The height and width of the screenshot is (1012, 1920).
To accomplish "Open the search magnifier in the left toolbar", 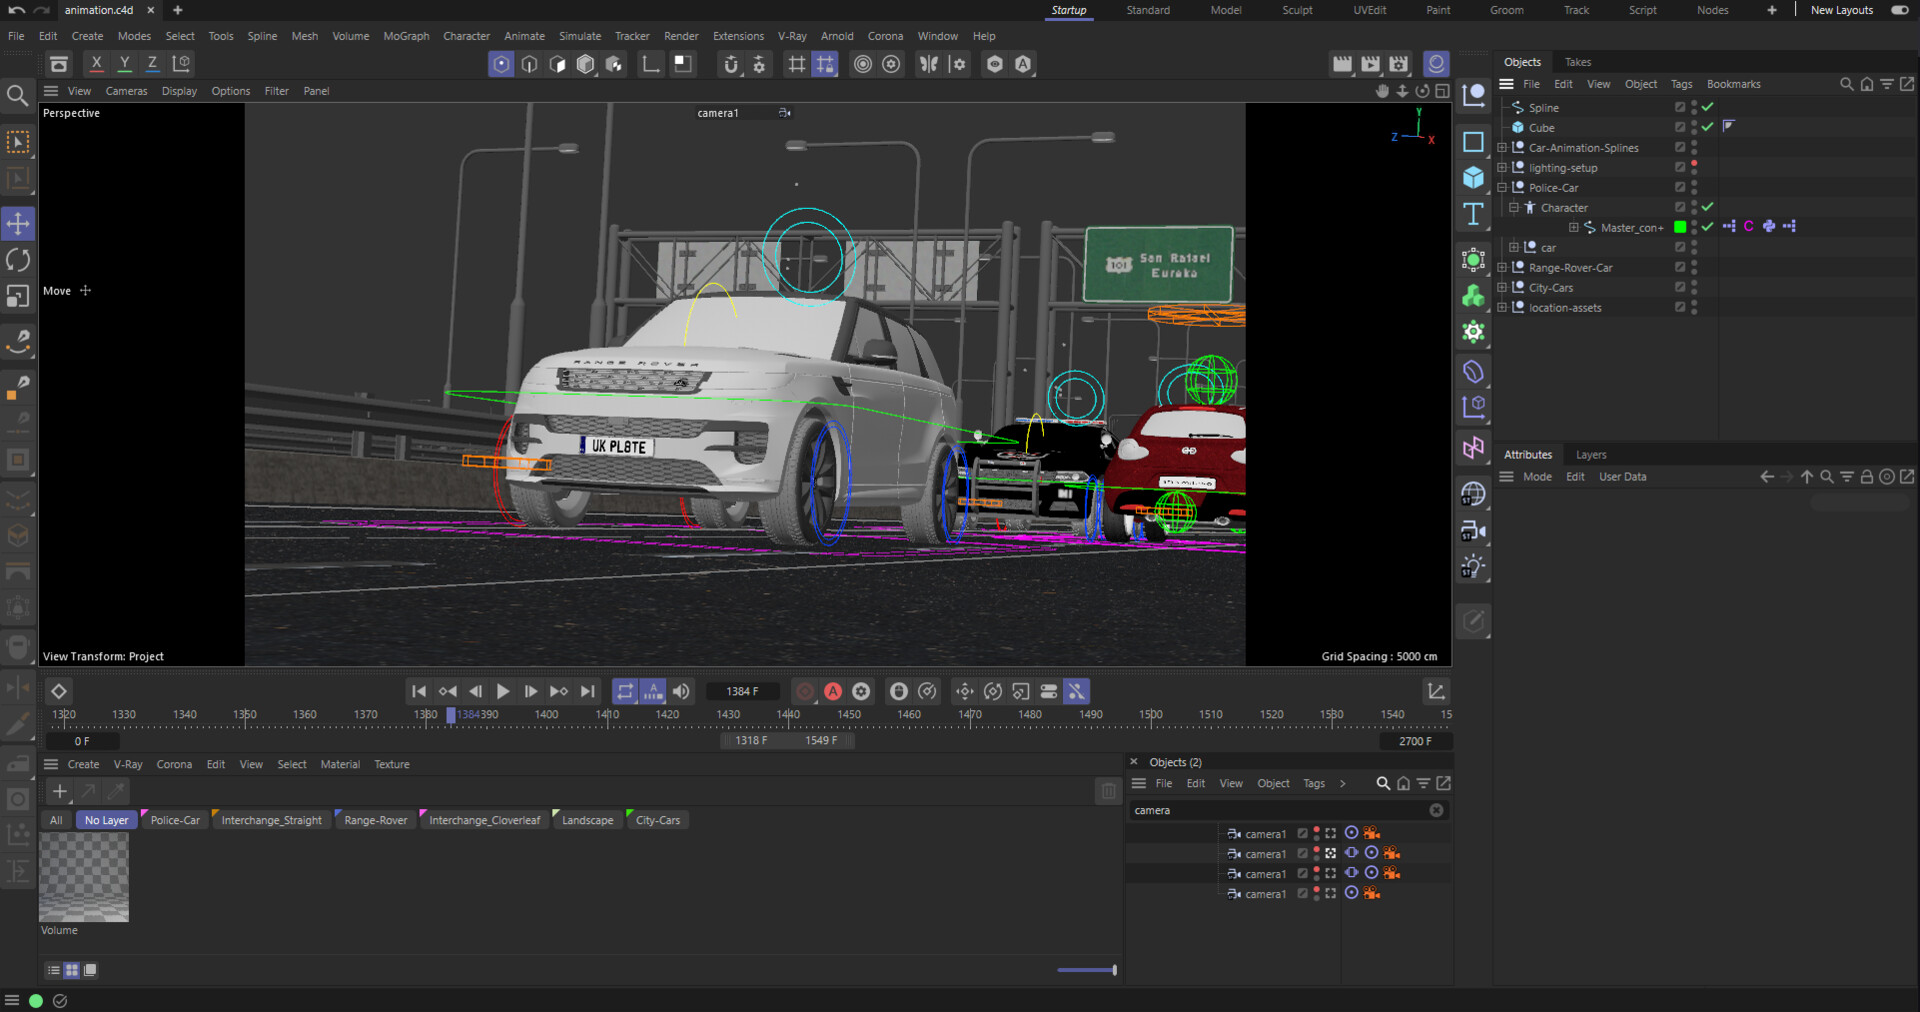I will point(17,96).
